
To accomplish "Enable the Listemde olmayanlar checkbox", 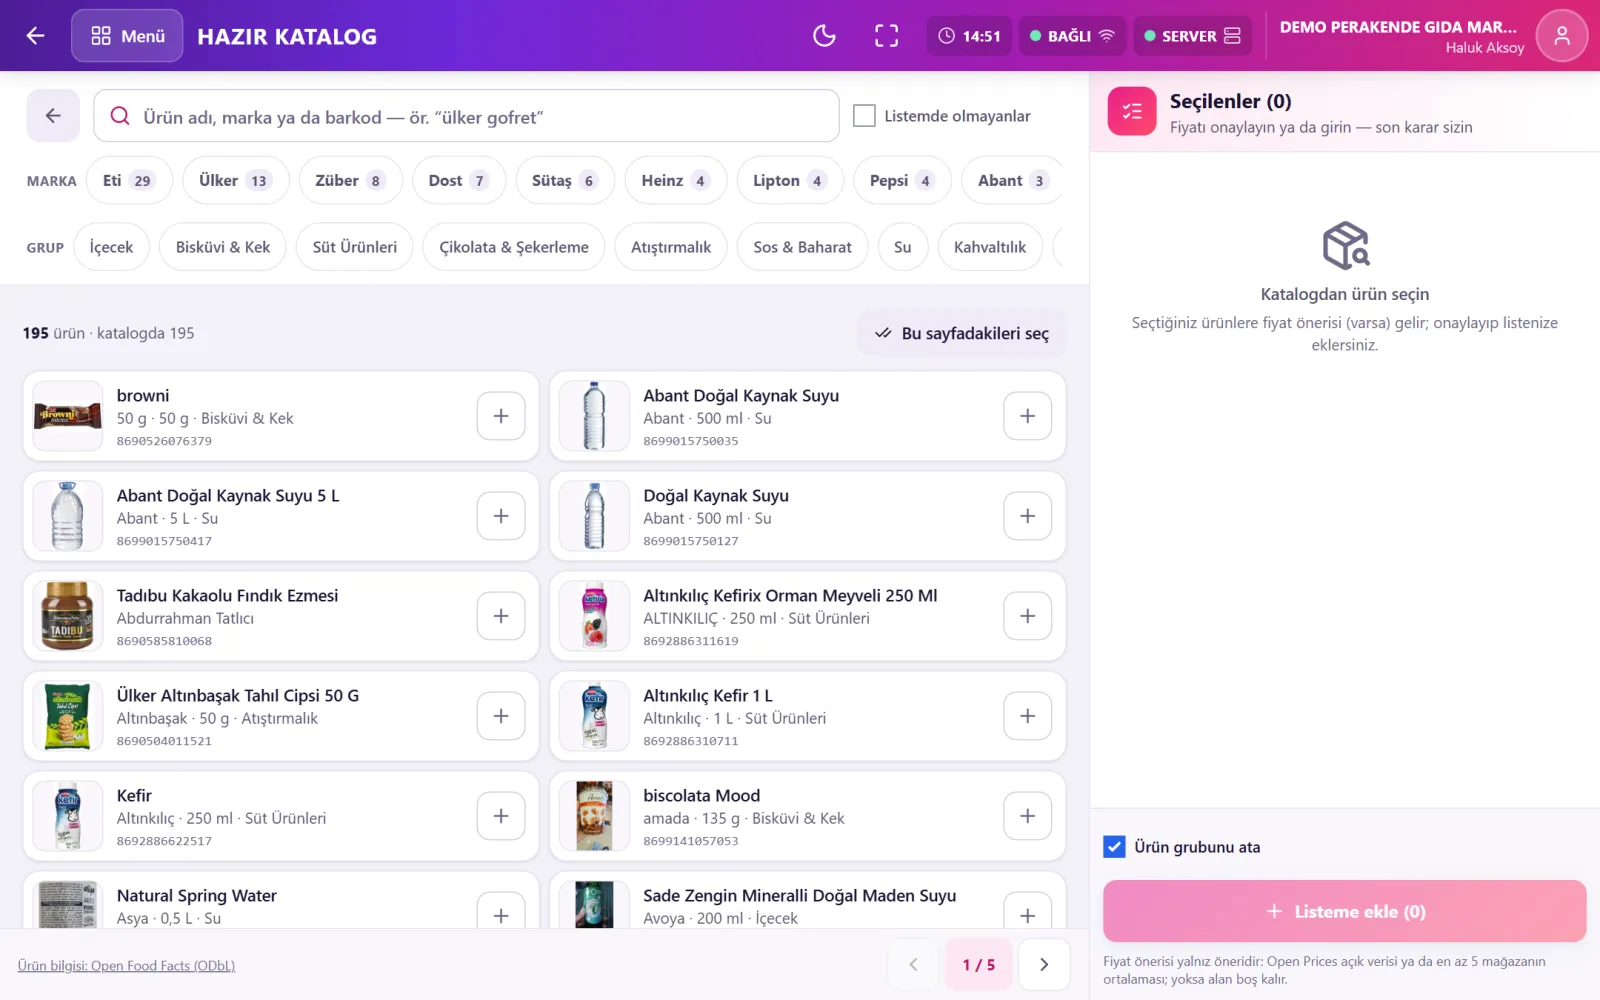I will [x=864, y=116].
